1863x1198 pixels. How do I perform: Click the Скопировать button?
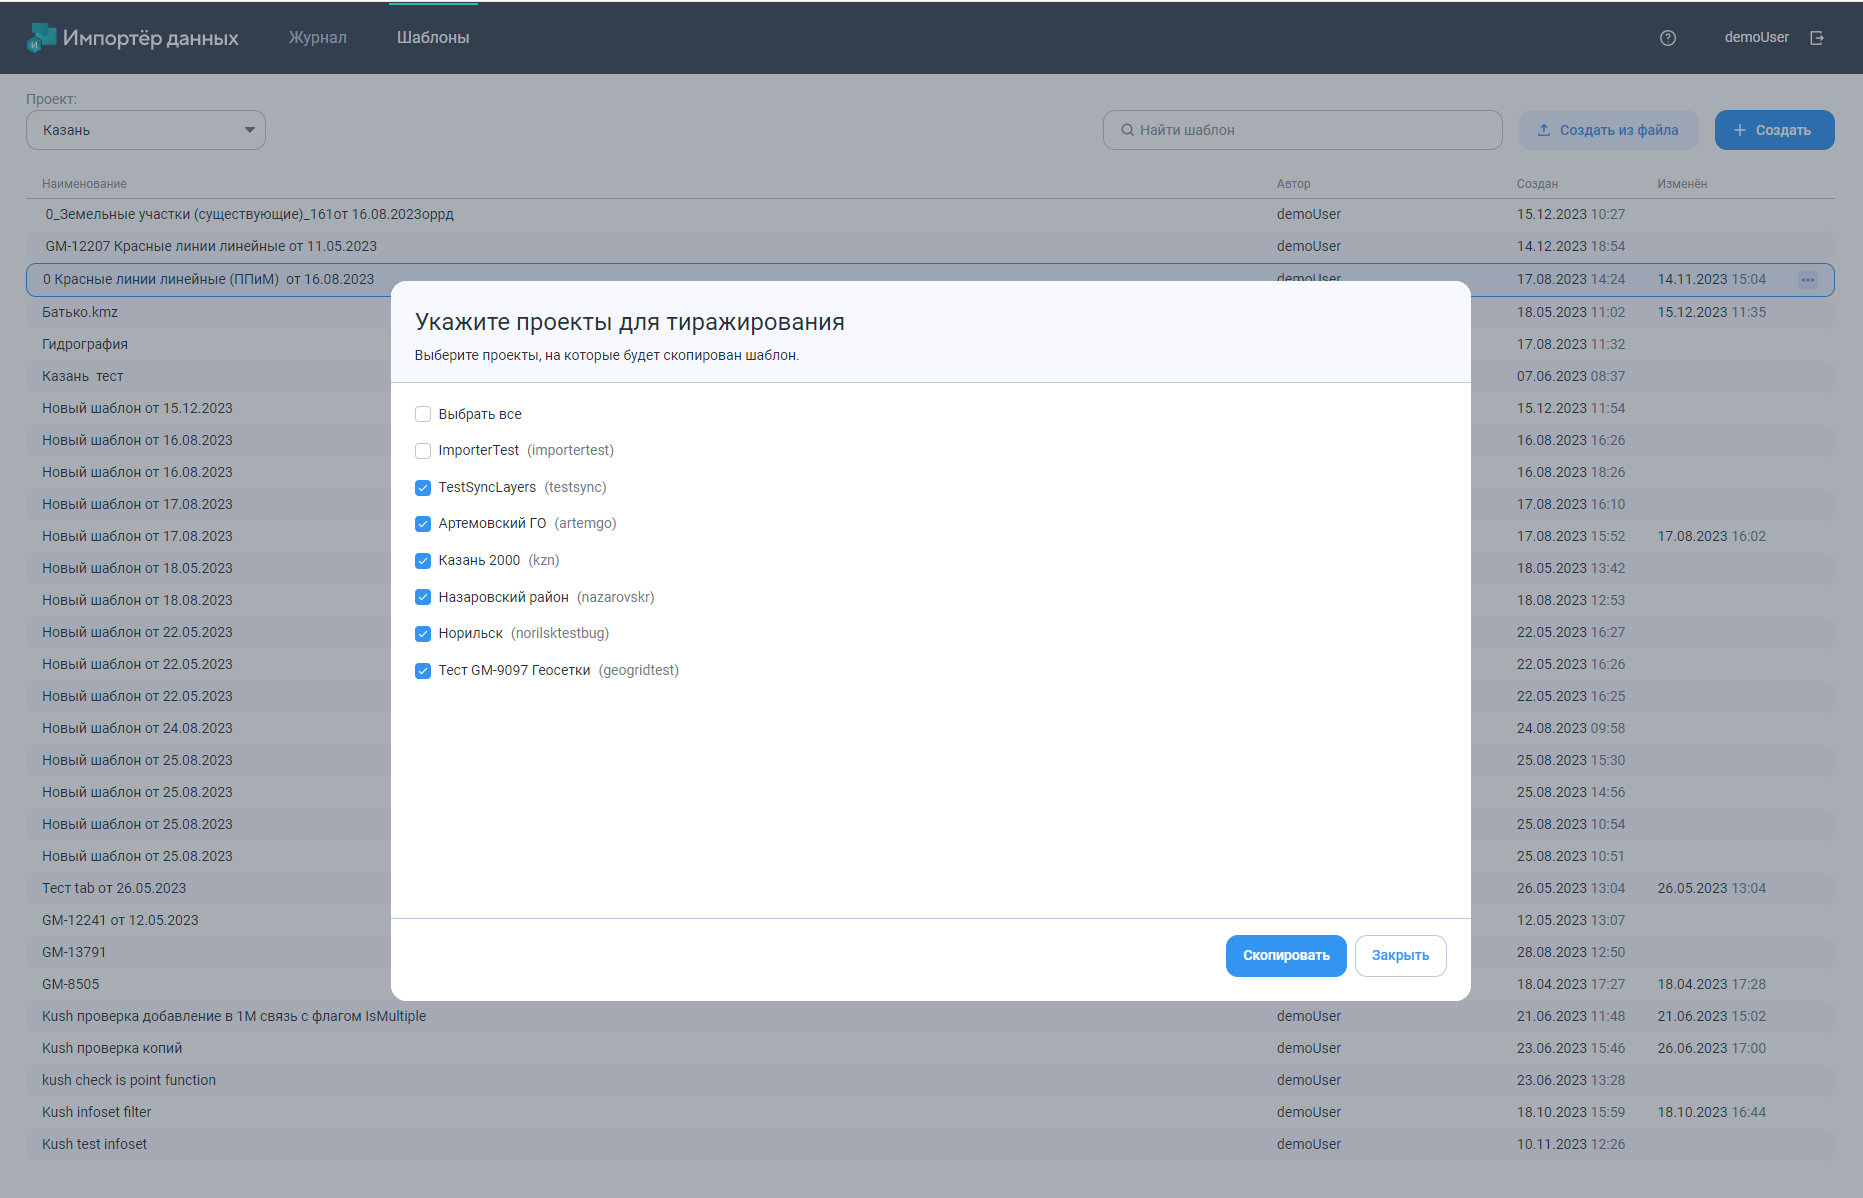click(x=1286, y=956)
